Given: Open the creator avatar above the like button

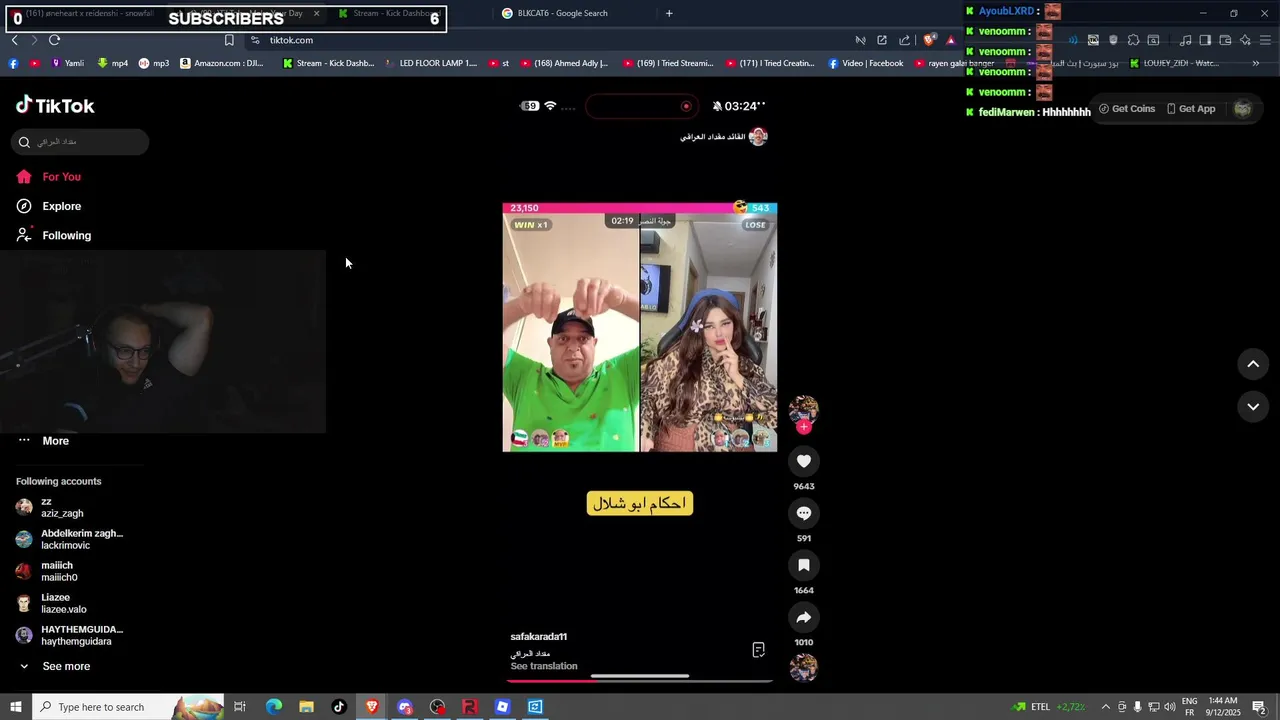Looking at the screenshot, I should tap(803, 409).
